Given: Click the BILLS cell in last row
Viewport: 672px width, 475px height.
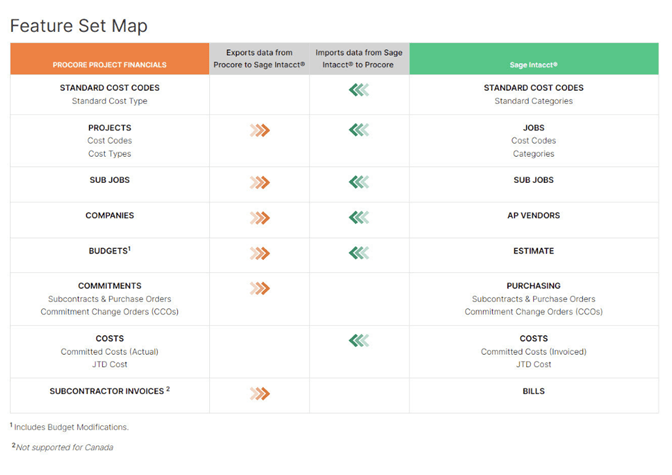Looking at the screenshot, I should [533, 391].
